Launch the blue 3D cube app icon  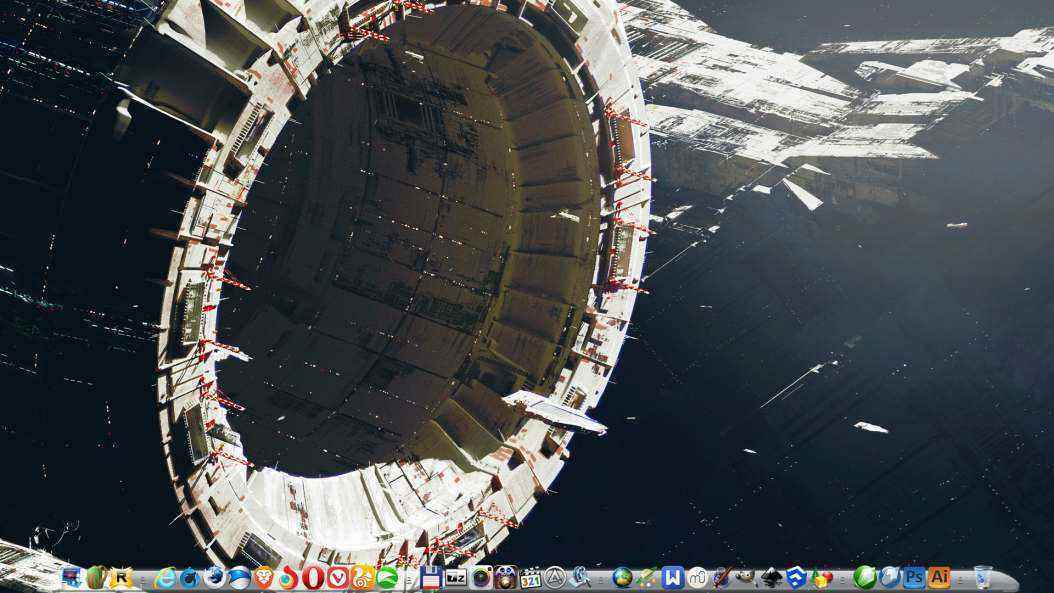(796, 578)
